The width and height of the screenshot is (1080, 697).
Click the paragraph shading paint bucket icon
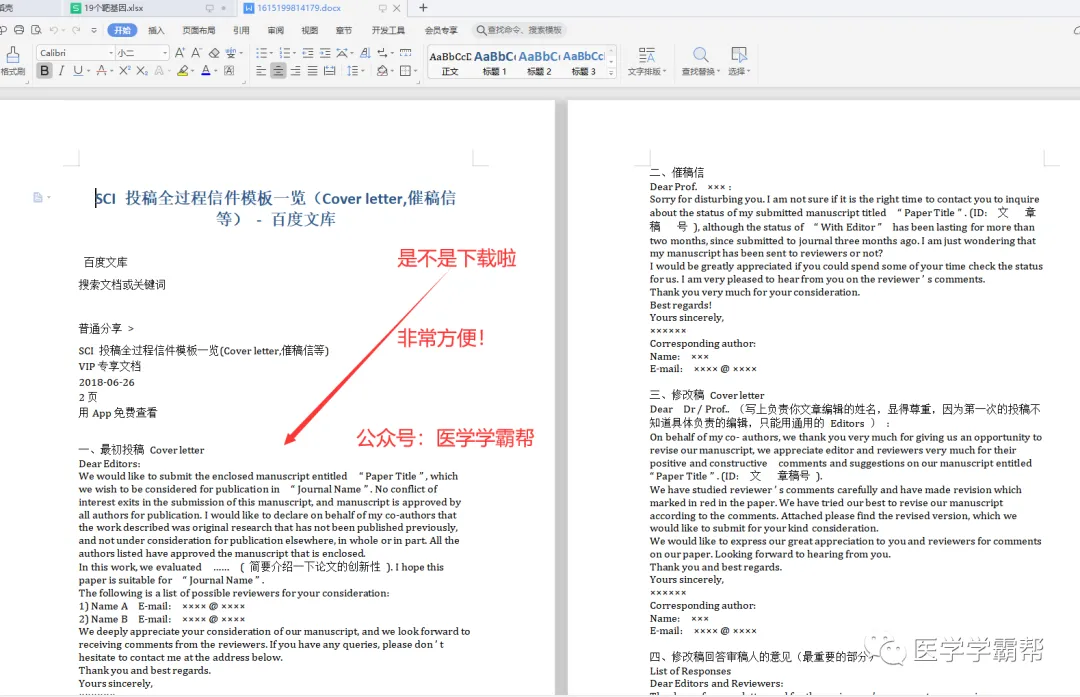pos(382,70)
